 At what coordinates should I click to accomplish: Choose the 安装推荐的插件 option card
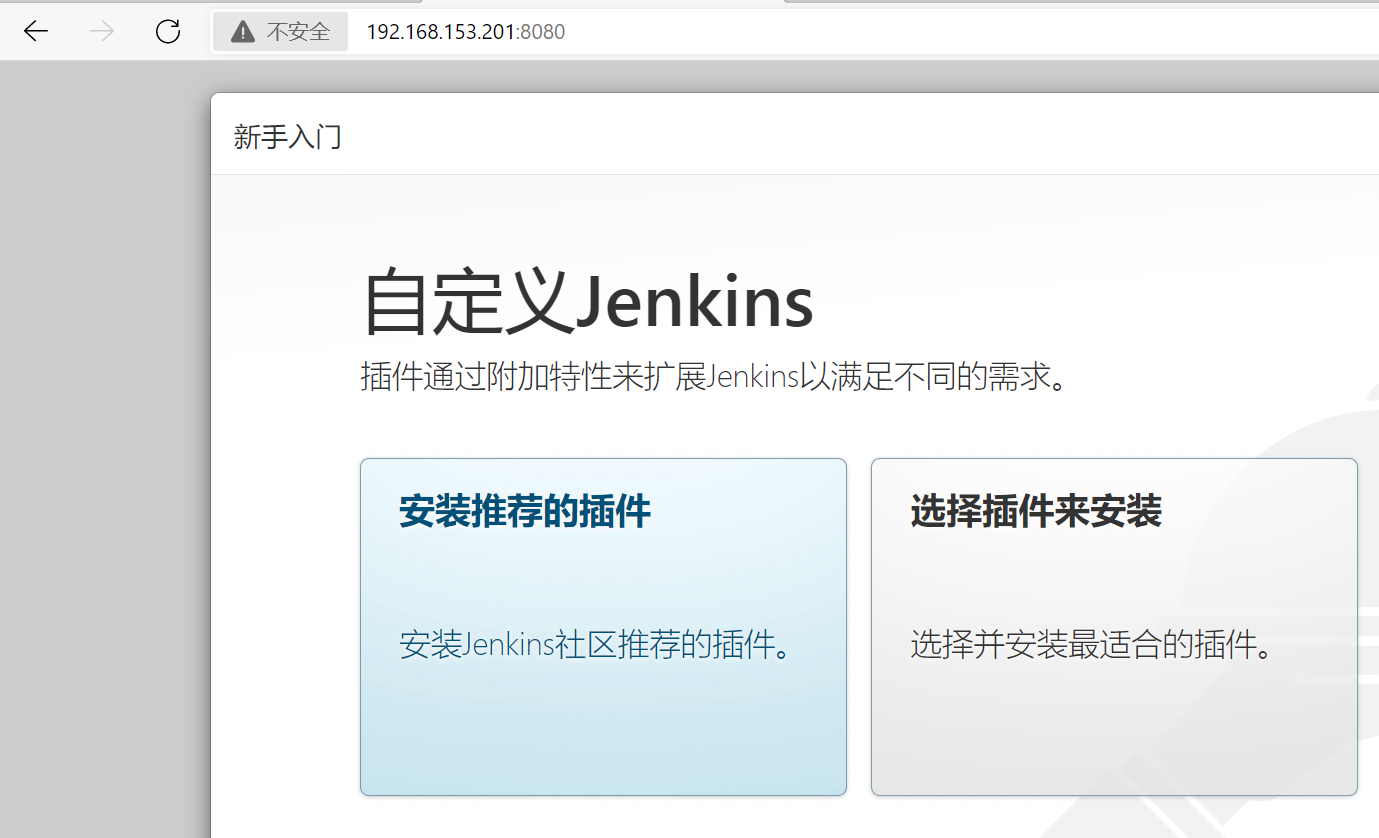[603, 627]
